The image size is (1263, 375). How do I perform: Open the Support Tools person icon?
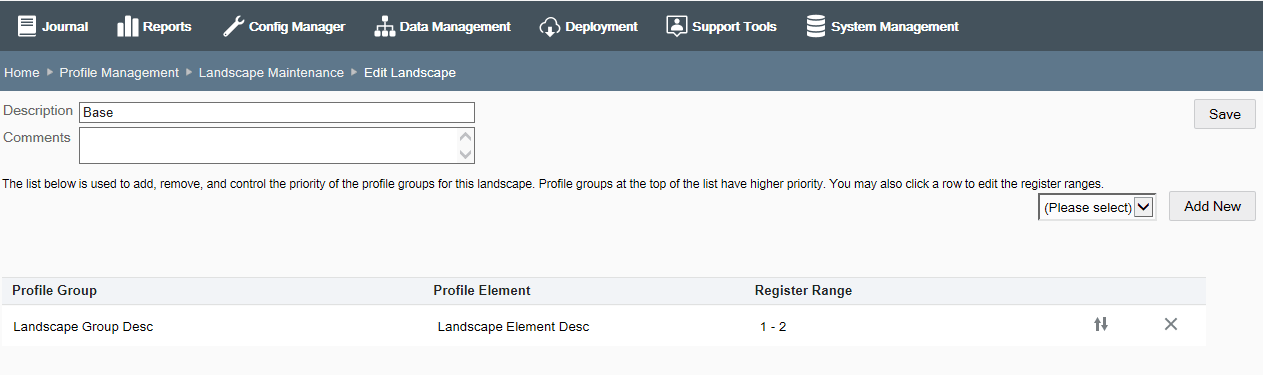click(677, 27)
